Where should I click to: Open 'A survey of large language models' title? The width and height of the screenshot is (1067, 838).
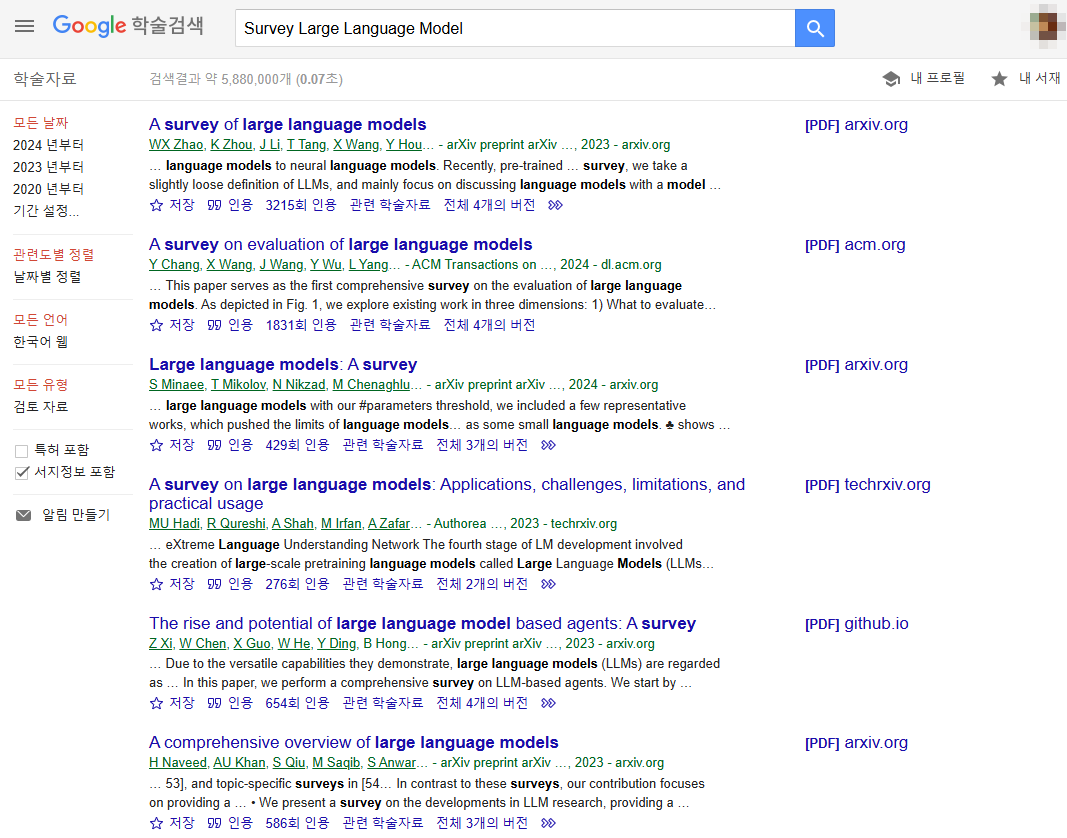click(288, 125)
